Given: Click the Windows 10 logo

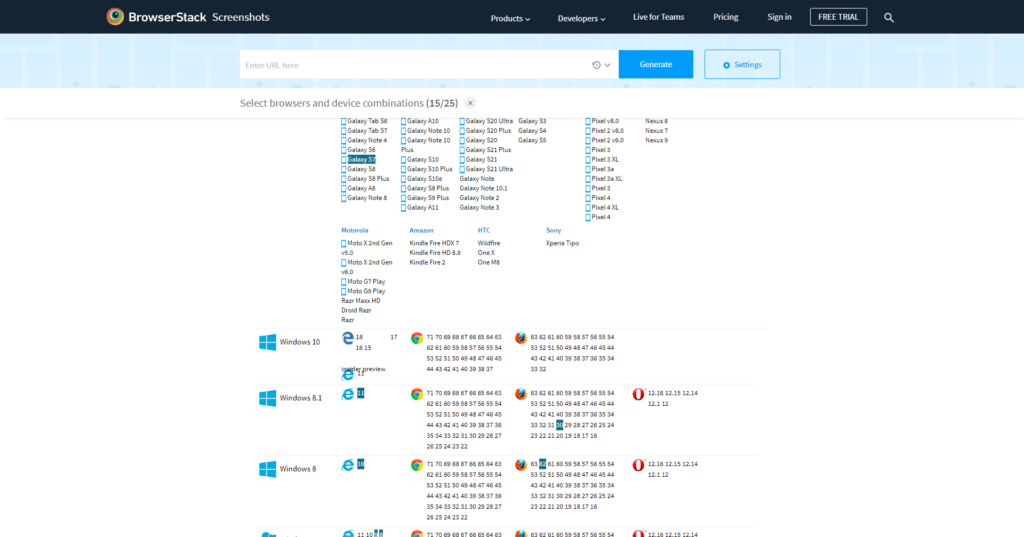Looking at the screenshot, I should coord(267,342).
